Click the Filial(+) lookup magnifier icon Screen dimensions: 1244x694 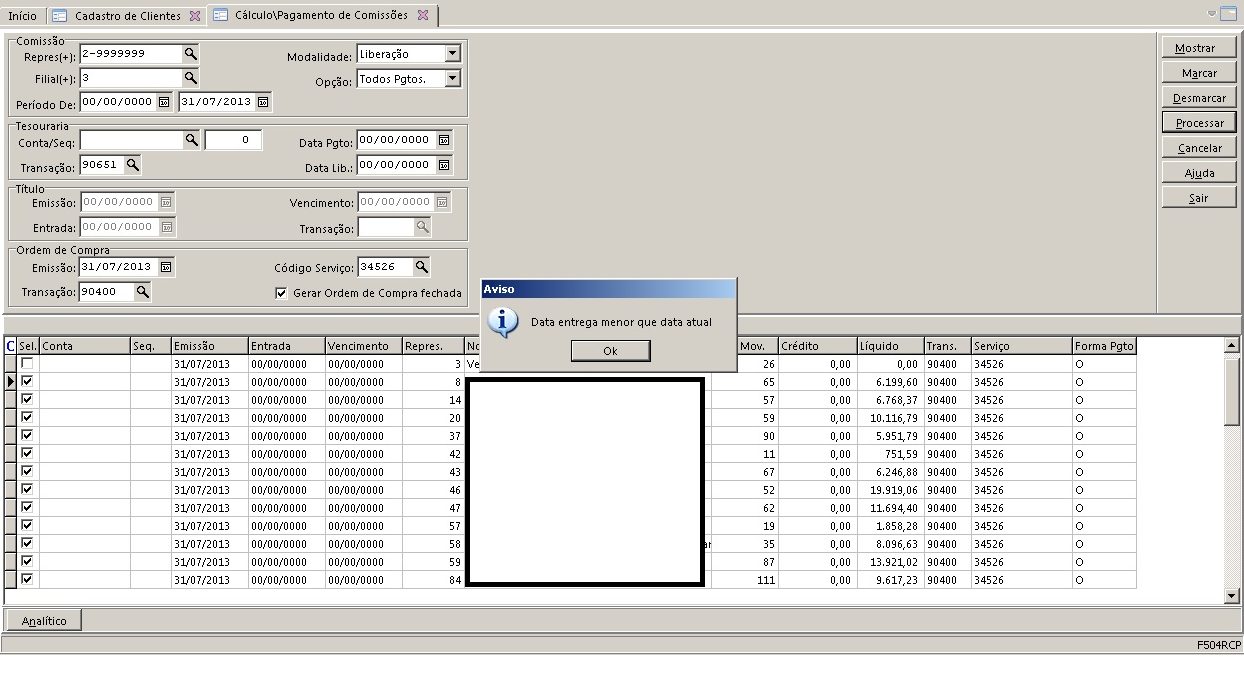pos(191,77)
